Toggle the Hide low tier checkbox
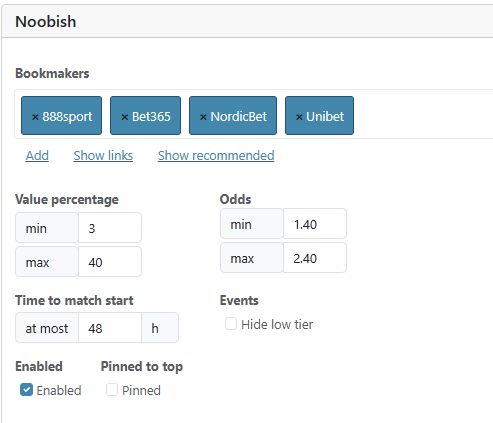493x423 pixels. coord(231,324)
